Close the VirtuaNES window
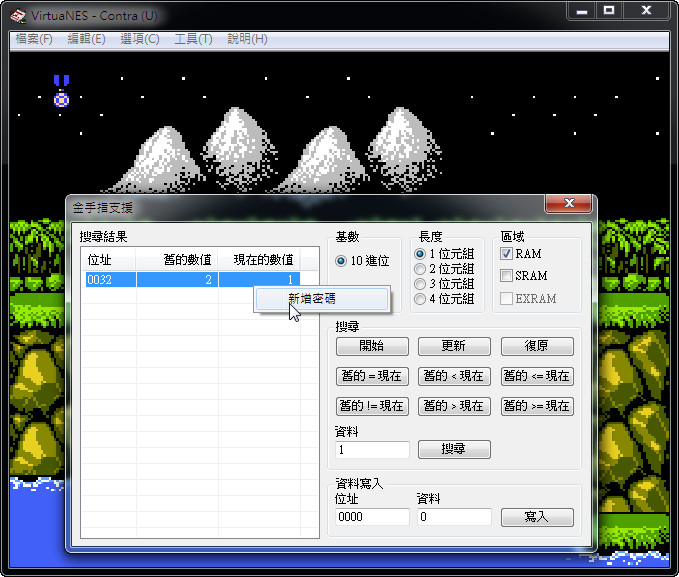Screen dimensions: 679x577 (646, 11)
